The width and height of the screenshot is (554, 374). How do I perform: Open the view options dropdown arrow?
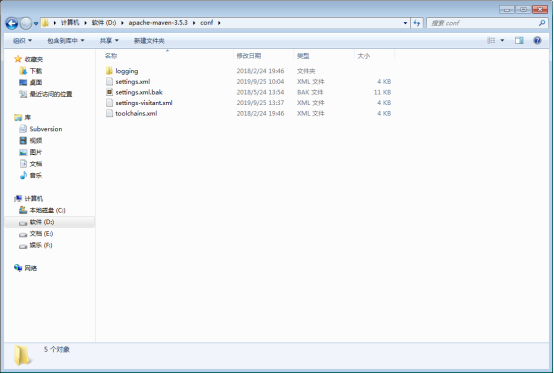pyautogui.click(x=502, y=41)
